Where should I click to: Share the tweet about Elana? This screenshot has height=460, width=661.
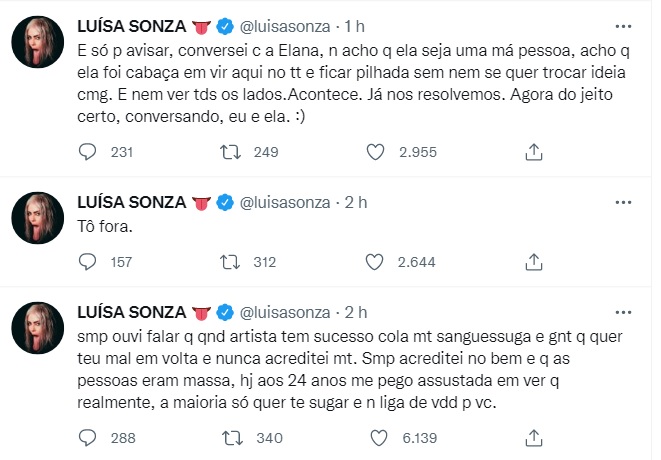click(534, 151)
